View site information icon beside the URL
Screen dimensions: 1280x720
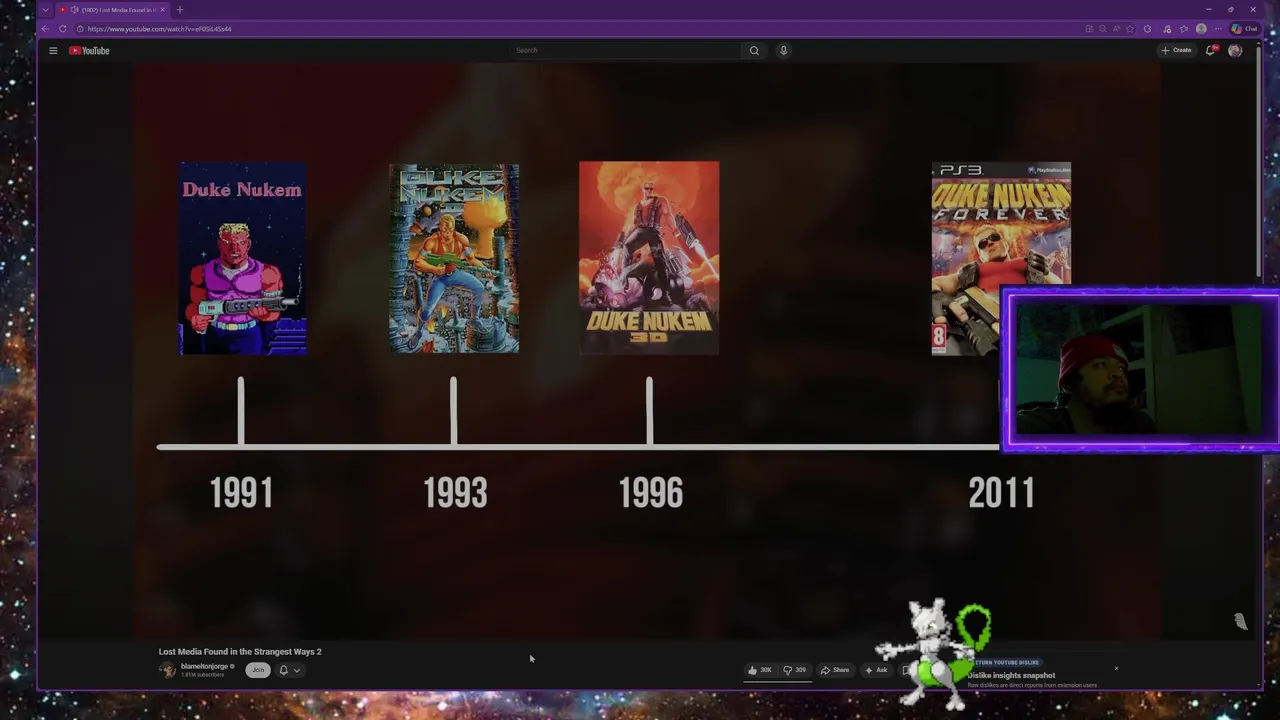(x=79, y=28)
